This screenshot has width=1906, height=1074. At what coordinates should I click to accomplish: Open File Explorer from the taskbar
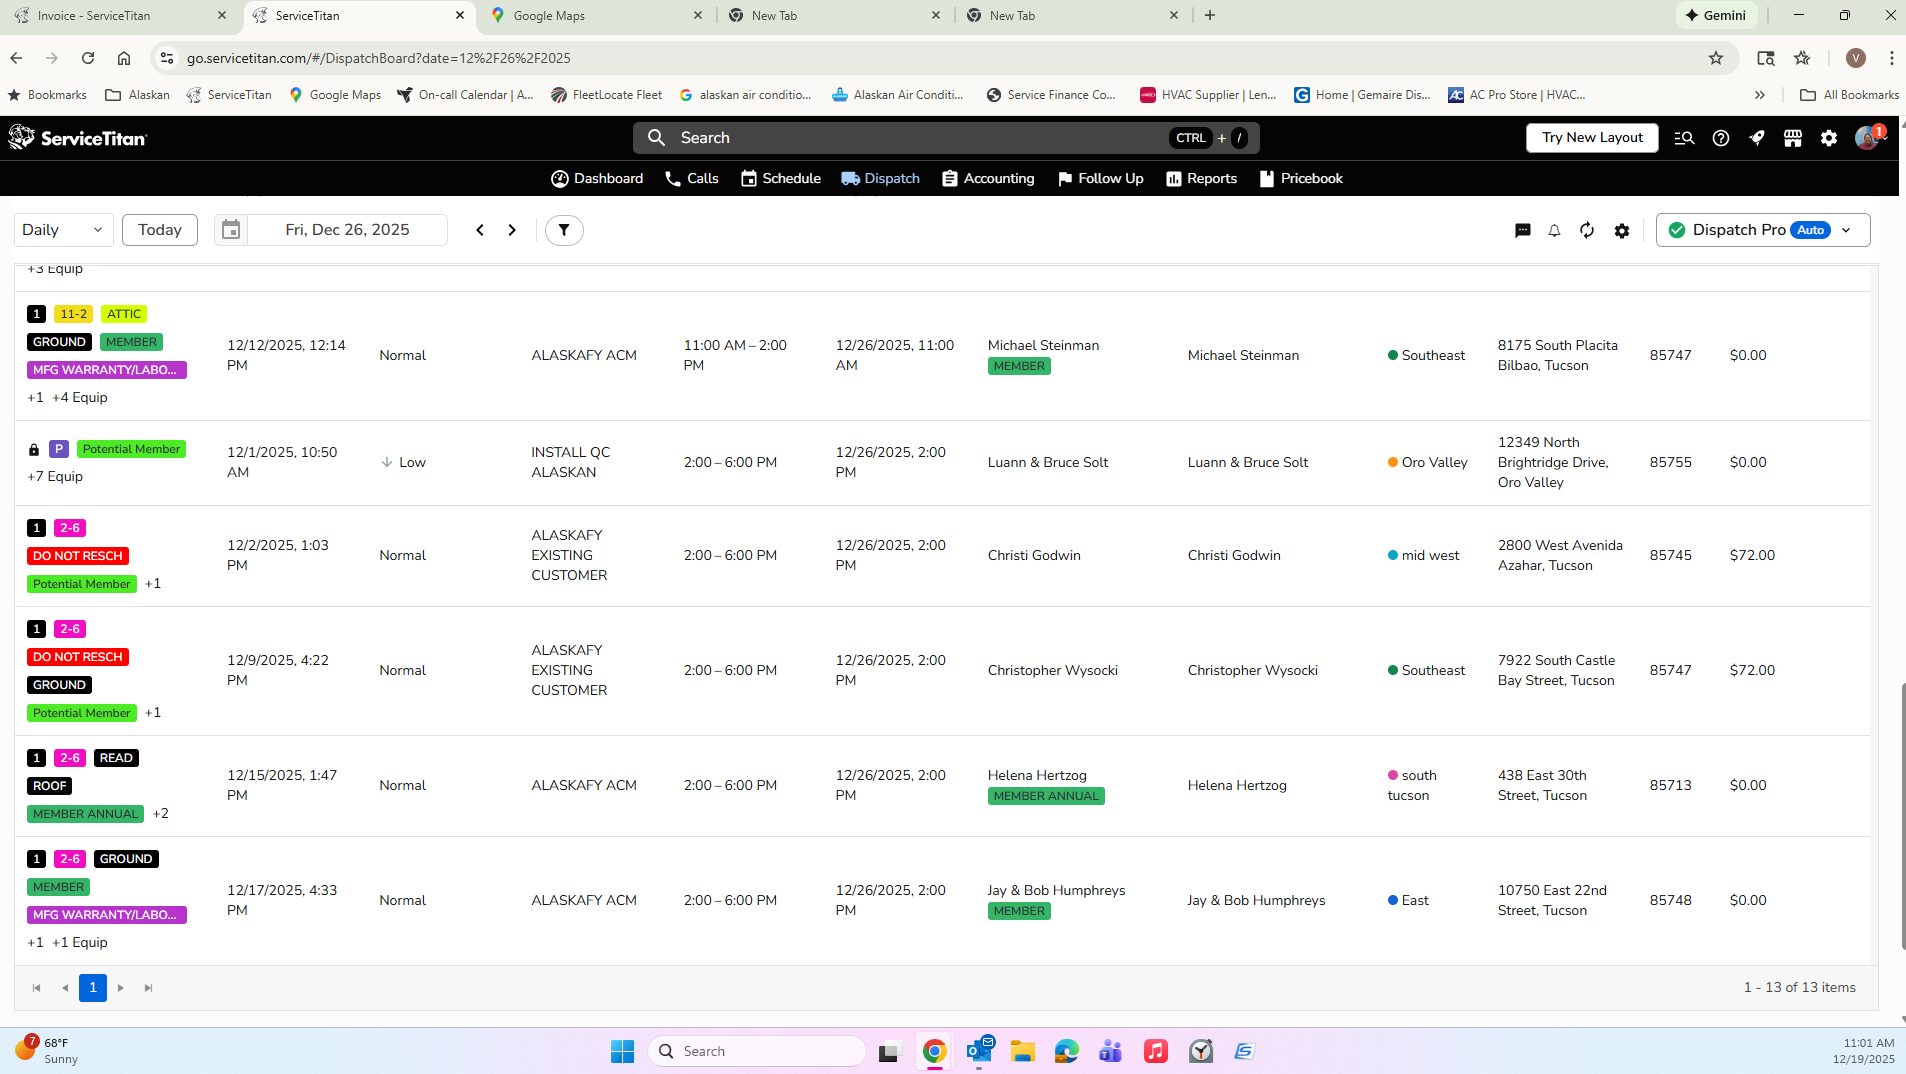pos(1022,1051)
